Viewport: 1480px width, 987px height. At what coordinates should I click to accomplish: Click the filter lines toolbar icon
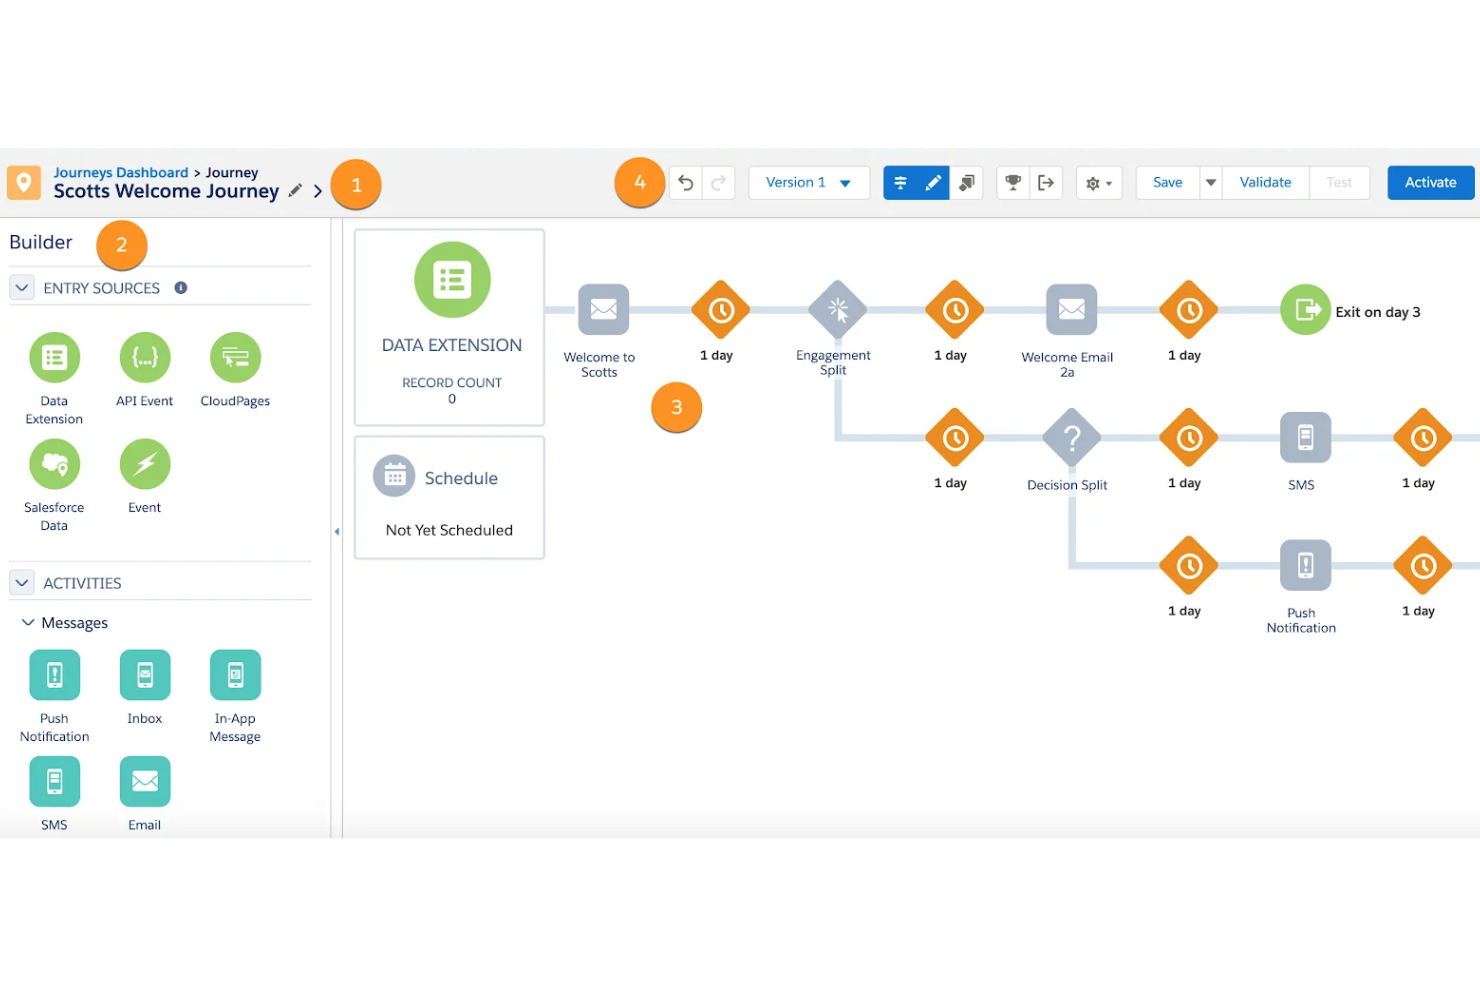(x=900, y=183)
